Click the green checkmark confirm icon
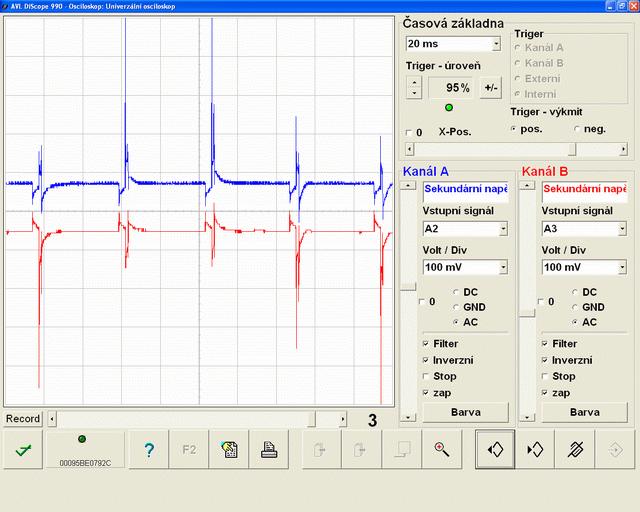The width and height of the screenshot is (640, 512). tap(22, 450)
